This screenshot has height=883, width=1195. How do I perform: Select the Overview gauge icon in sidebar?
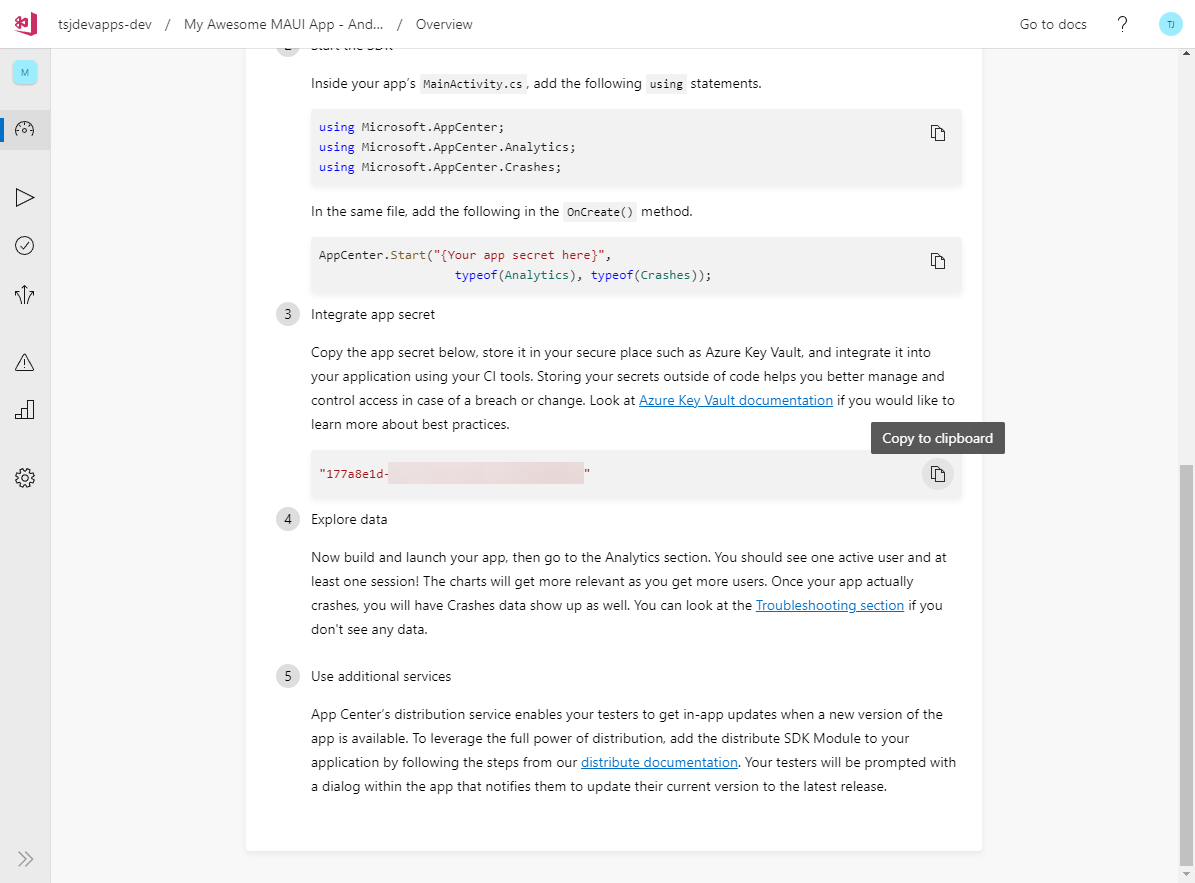point(25,130)
